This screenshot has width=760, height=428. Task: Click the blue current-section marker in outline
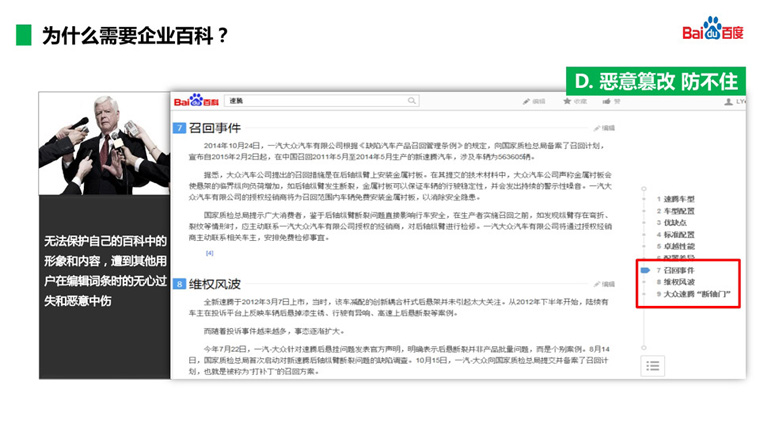coord(645,270)
